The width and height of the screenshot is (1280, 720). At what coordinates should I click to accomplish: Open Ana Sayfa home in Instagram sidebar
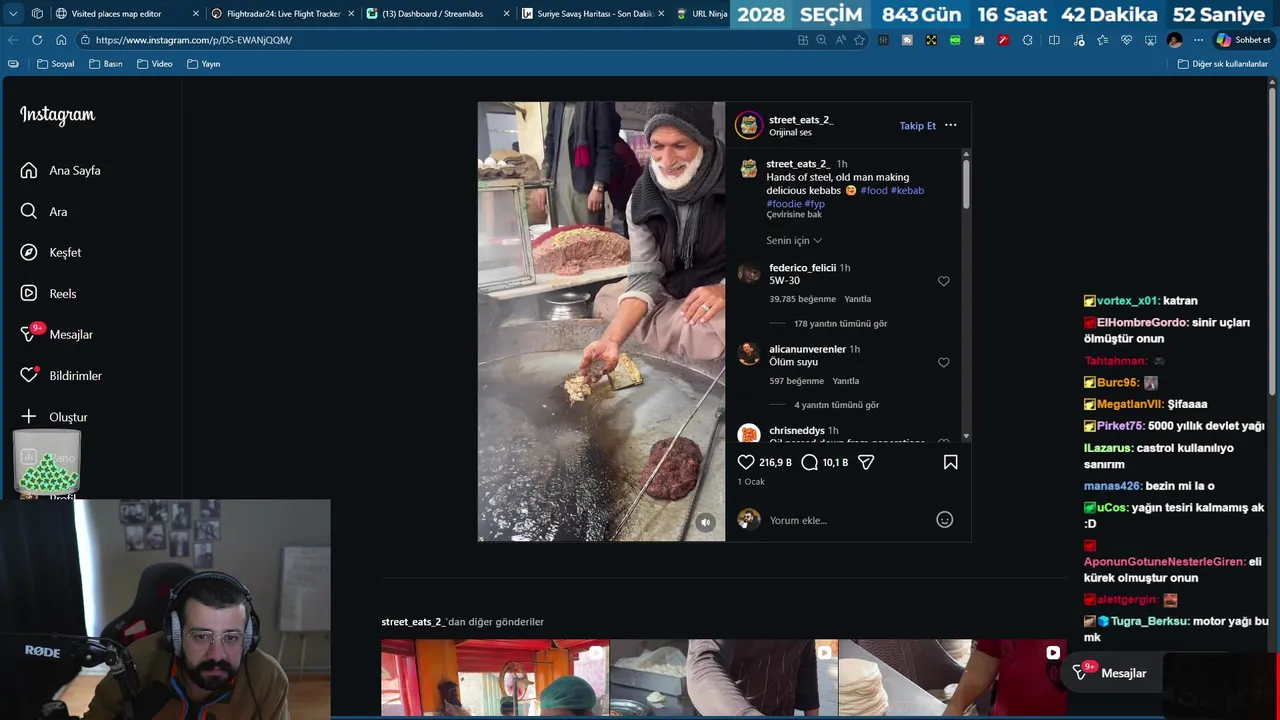[60, 170]
